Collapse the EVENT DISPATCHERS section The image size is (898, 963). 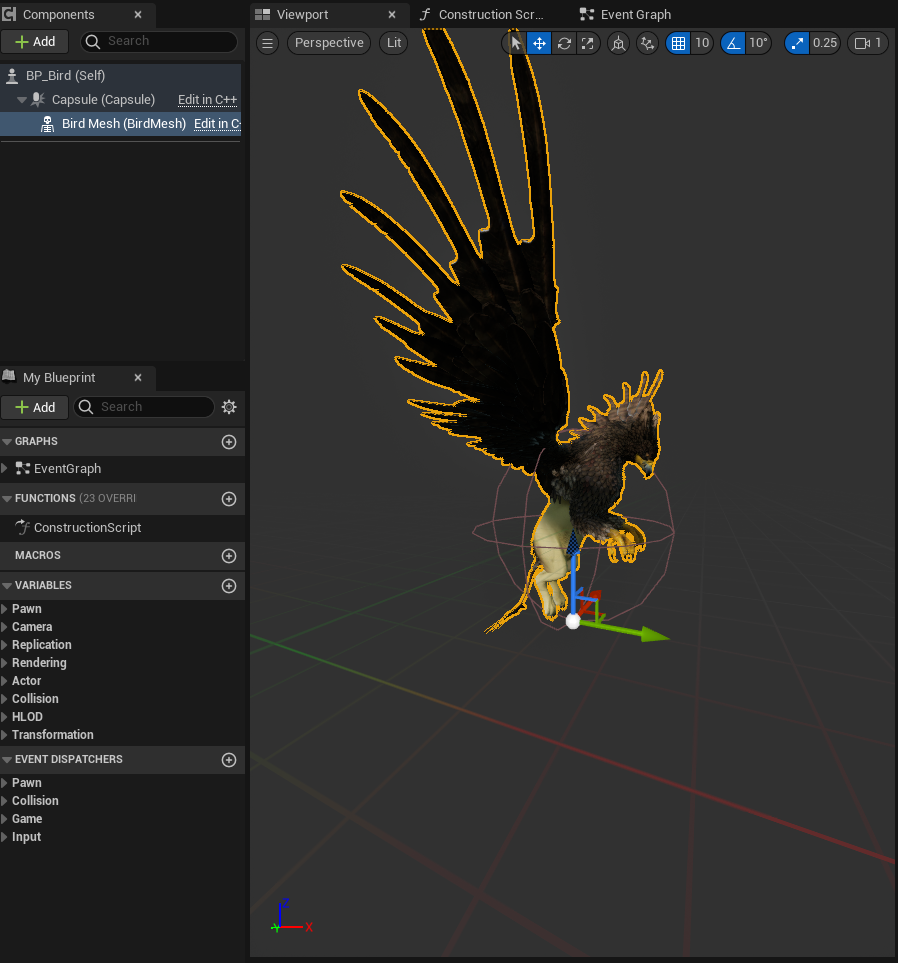pos(7,760)
